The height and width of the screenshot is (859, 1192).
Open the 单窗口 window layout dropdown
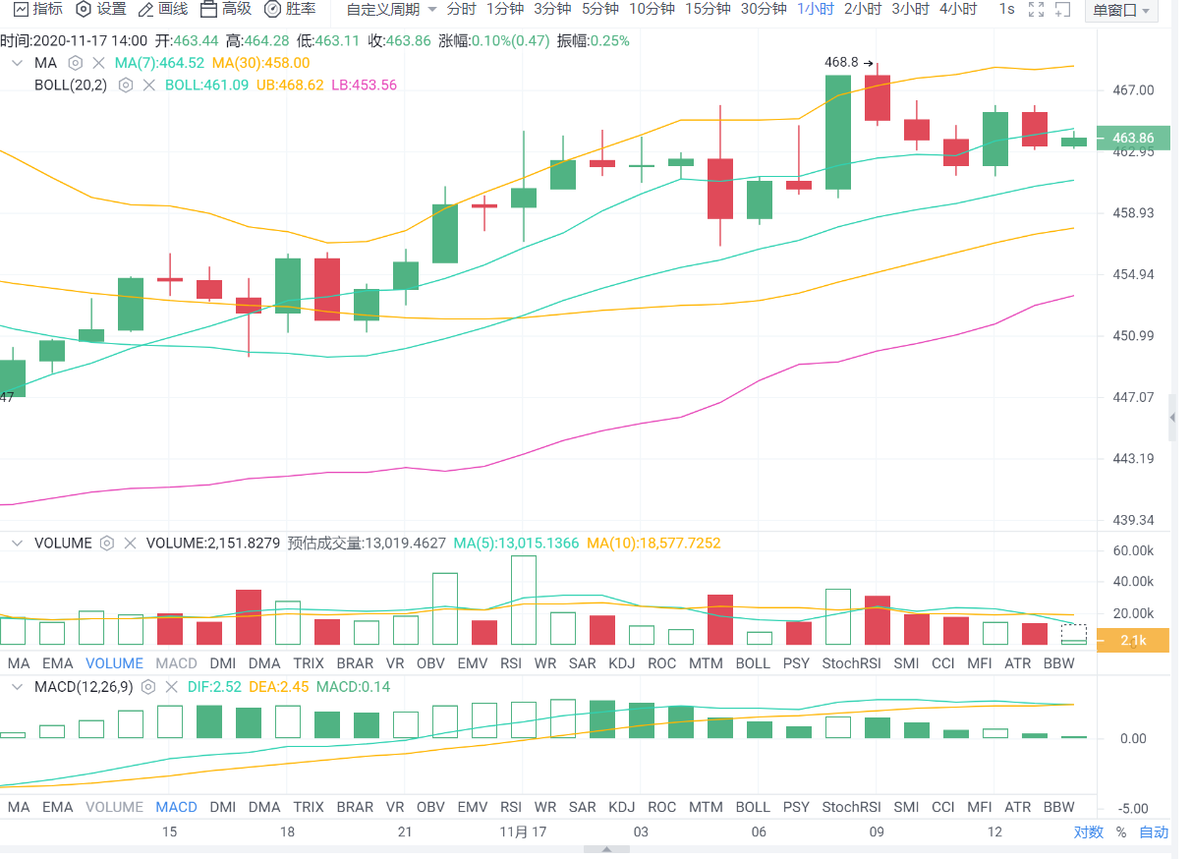(x=1122, y=11)
